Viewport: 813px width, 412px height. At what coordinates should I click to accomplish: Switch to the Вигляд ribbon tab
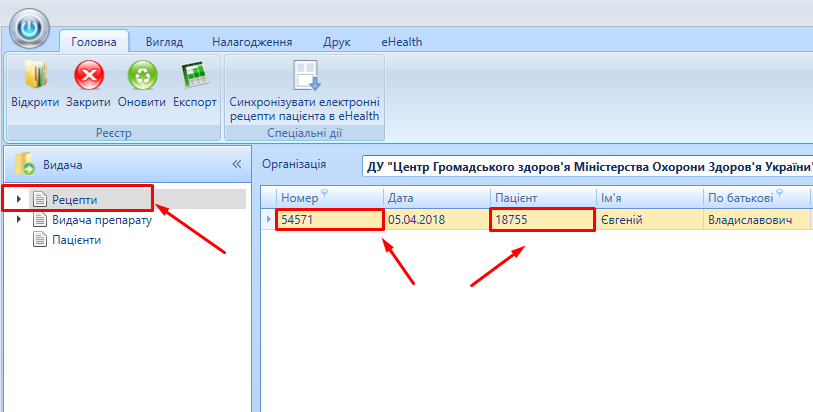(x=164, y=42)
